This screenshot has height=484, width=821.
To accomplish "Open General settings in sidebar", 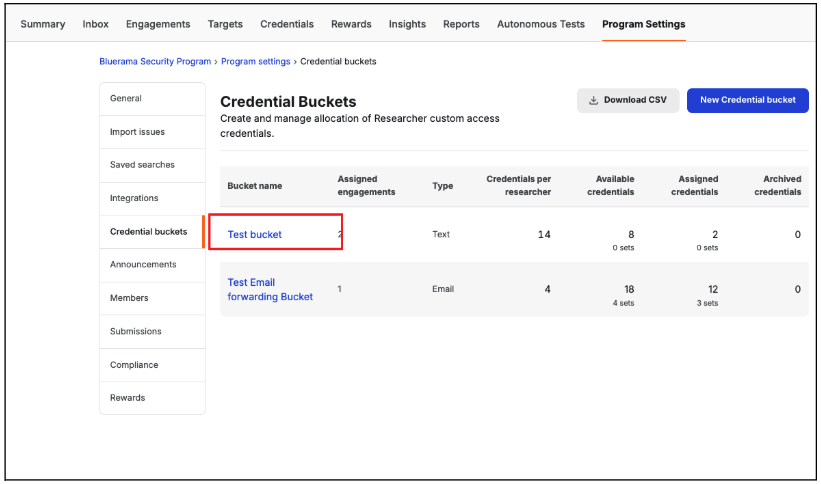I will point(152,98).
